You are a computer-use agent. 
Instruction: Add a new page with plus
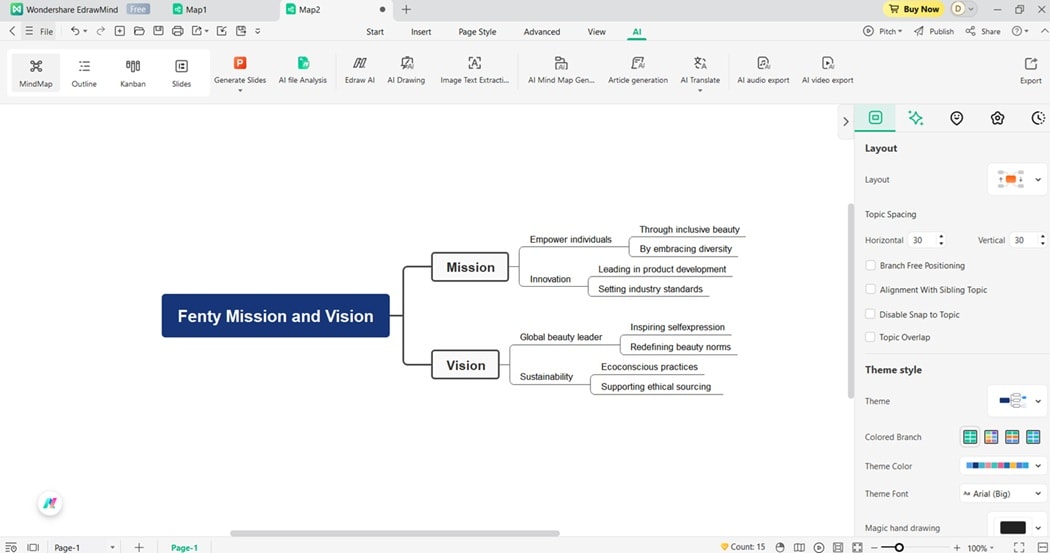pos(139,547)
